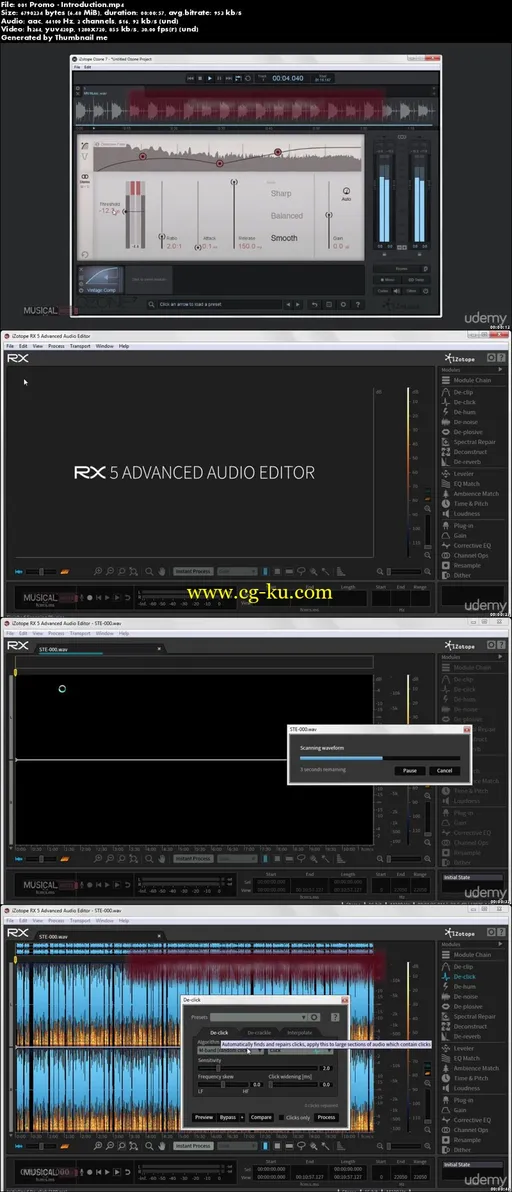Open Spectral Repair in RX splash-screen window
The height and width of the screenshot is (1192, 512).
474,442
